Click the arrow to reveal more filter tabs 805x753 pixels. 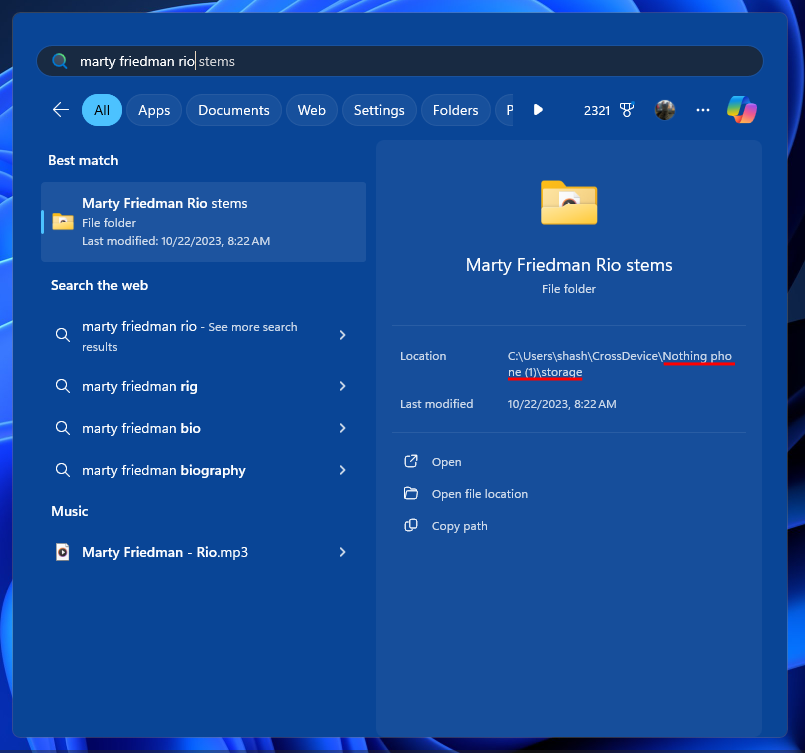click(x=538, y=110)
